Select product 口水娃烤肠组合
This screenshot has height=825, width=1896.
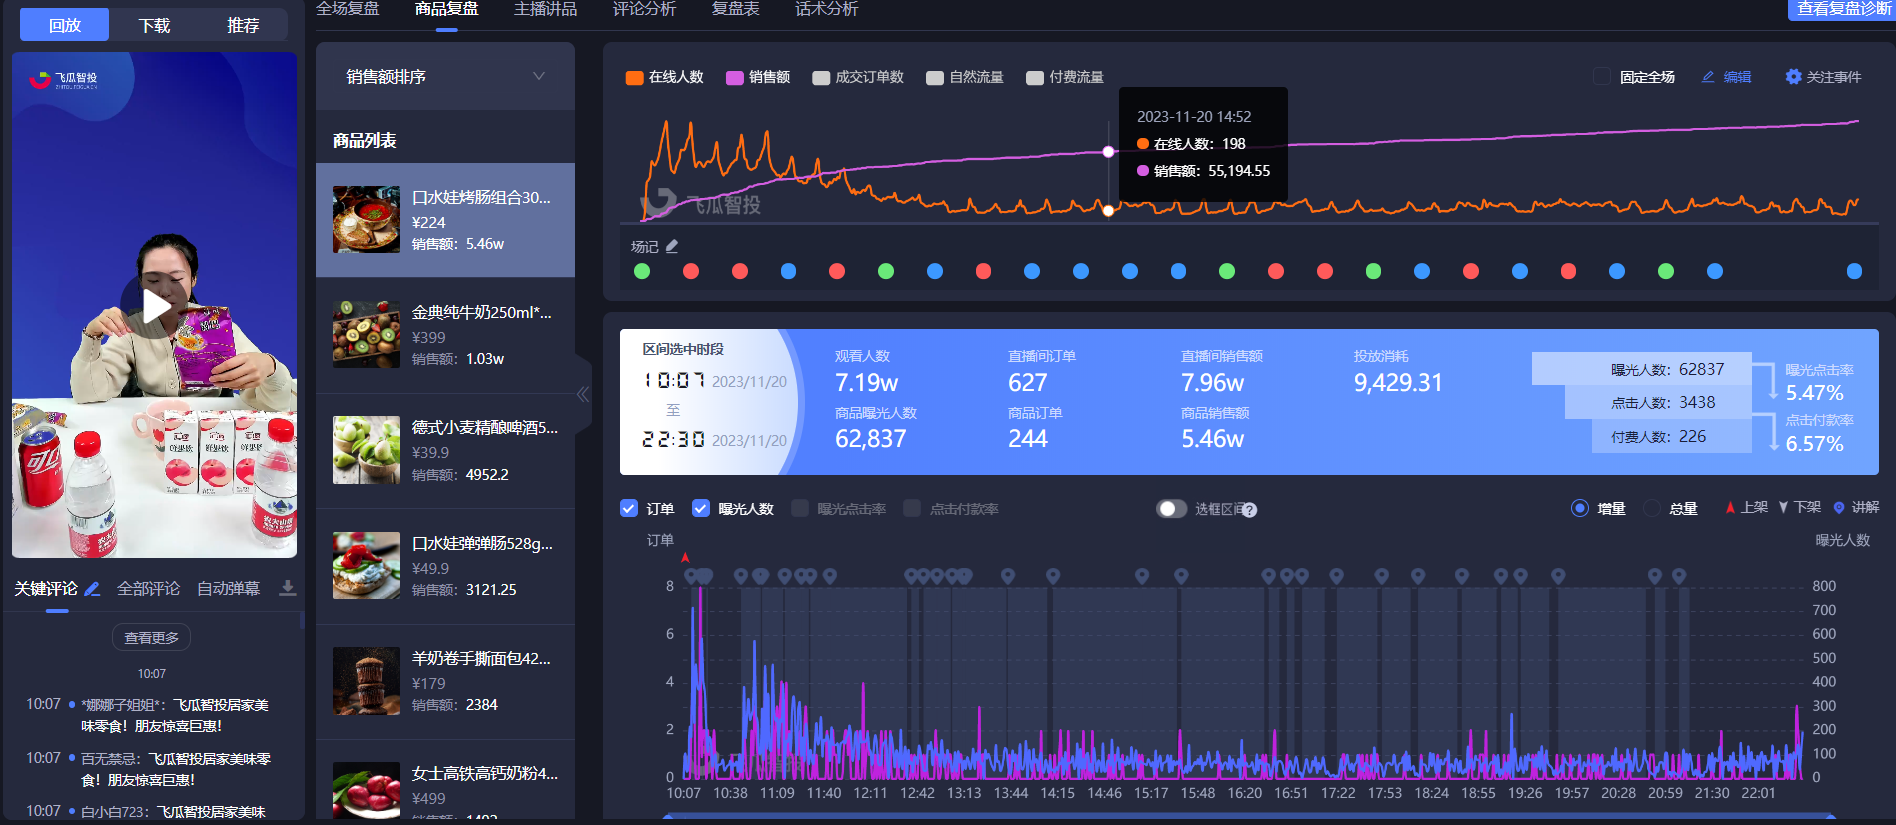tap(445, 220)
